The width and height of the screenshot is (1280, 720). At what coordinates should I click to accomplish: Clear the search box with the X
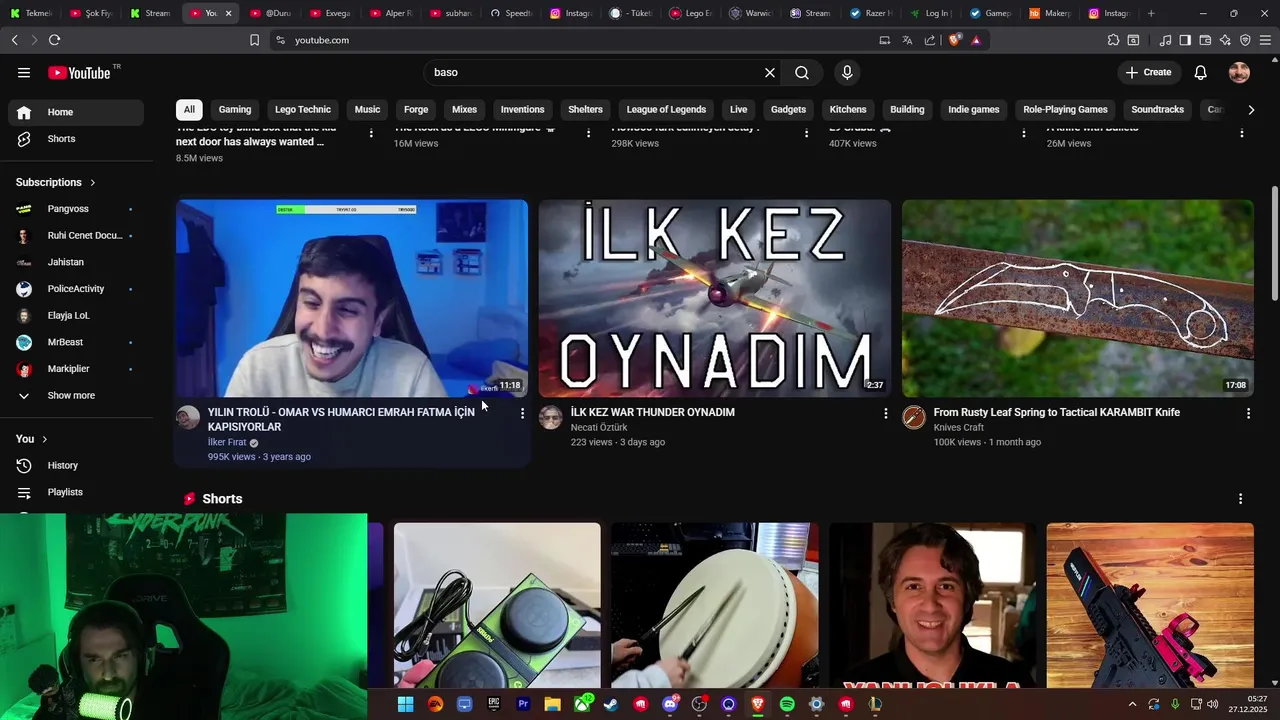click(770, 72)
